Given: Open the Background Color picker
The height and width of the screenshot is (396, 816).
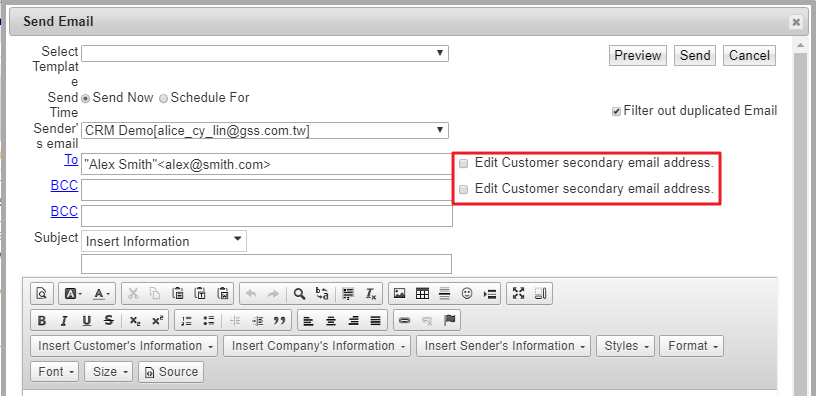Looking at the screenshot, I should point(73,294).
